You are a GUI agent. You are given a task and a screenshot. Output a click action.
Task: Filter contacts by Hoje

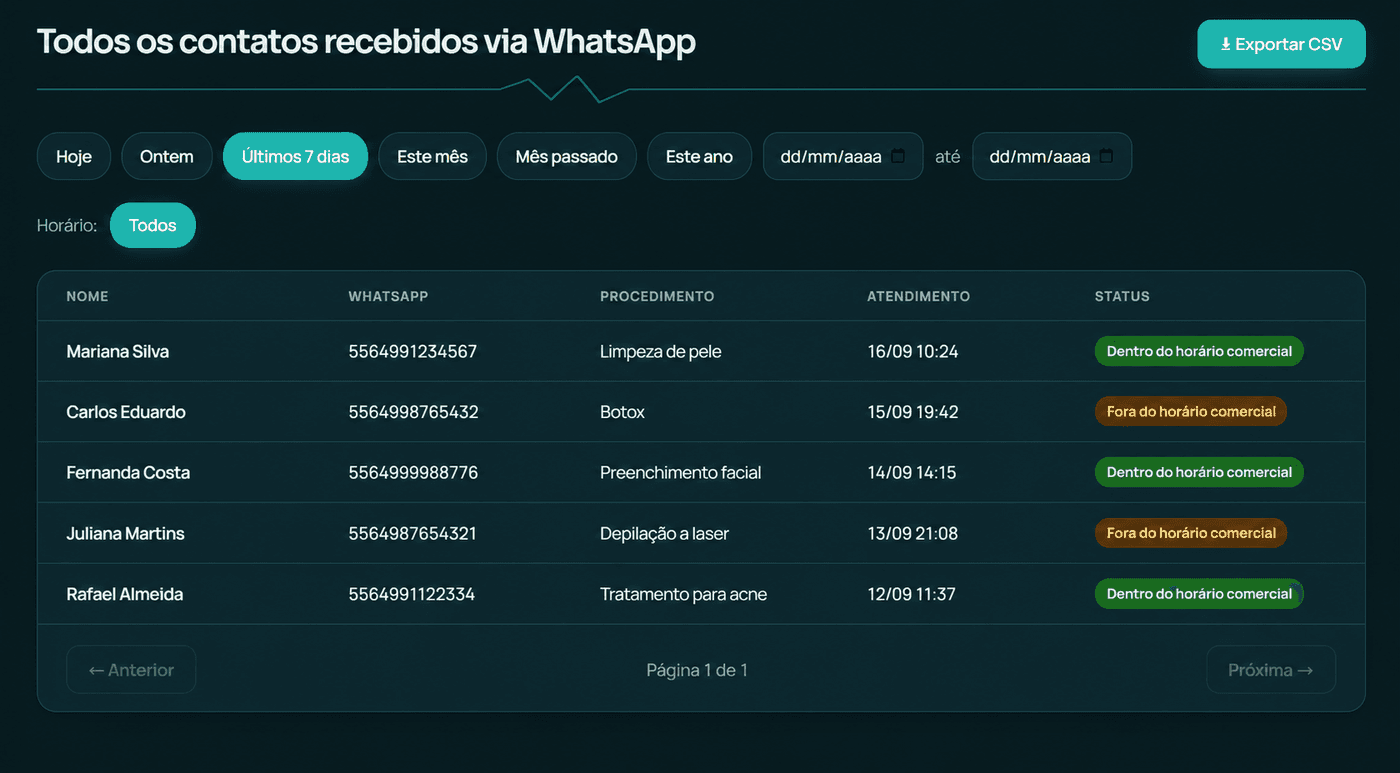pyautogui.click(x=74, y=156)
